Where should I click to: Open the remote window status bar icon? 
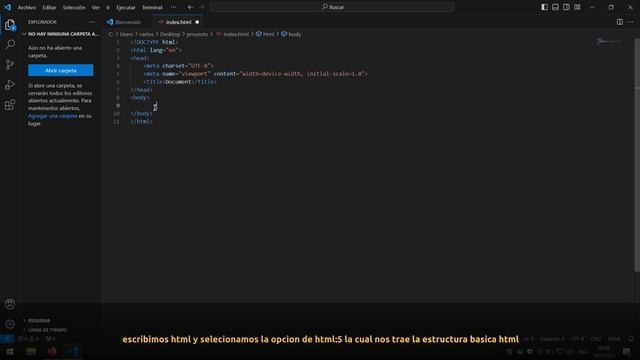(x=7, y=339)
